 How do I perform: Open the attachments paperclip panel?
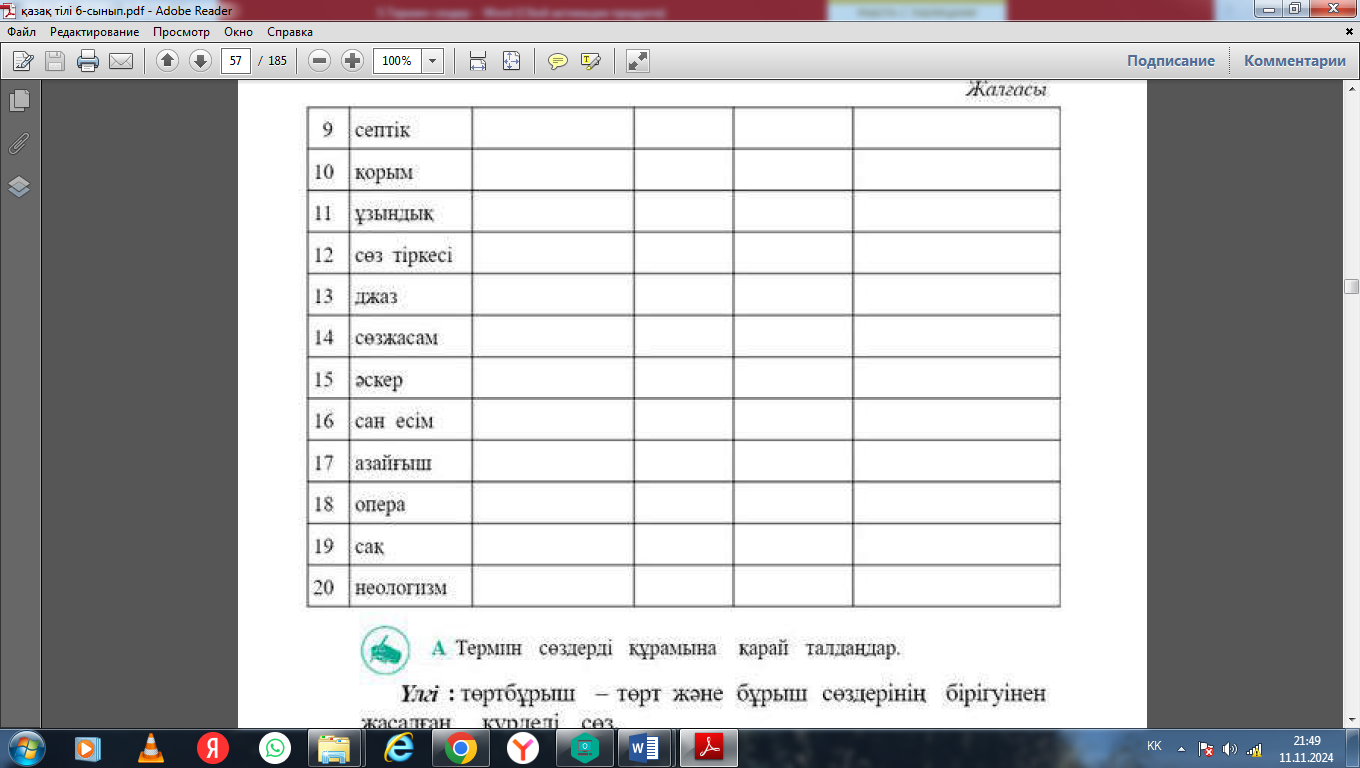click(x=19, y=144)
